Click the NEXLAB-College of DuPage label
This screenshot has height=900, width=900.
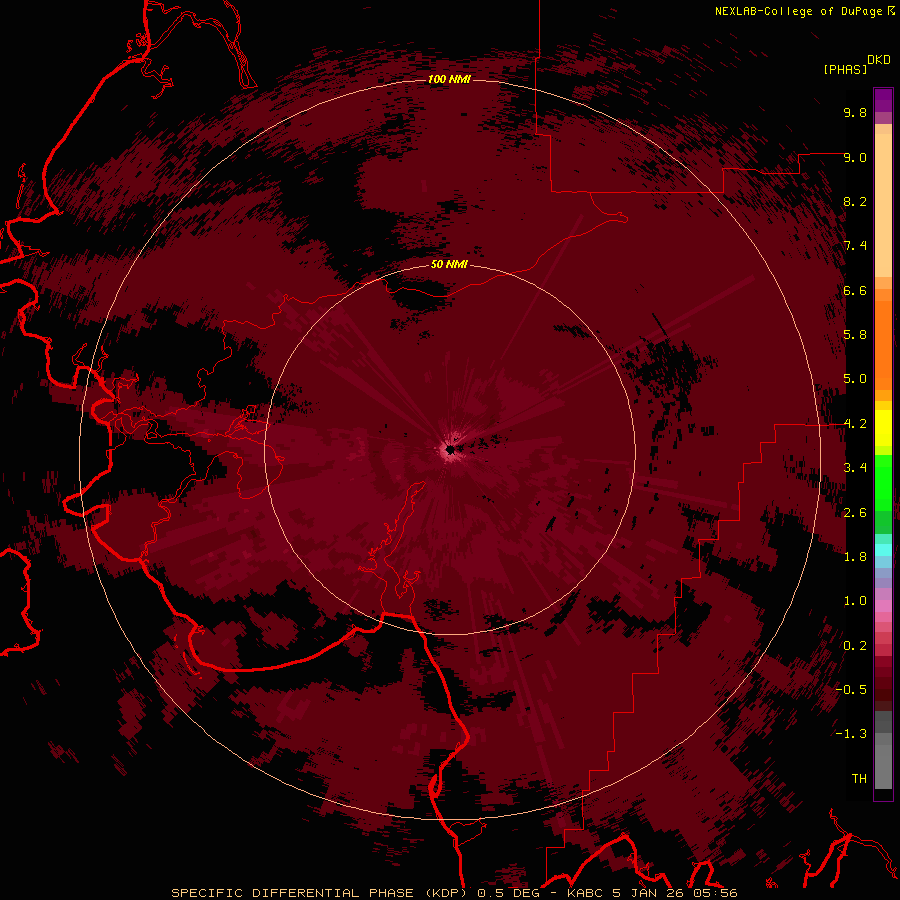click(x=798, y=11)
